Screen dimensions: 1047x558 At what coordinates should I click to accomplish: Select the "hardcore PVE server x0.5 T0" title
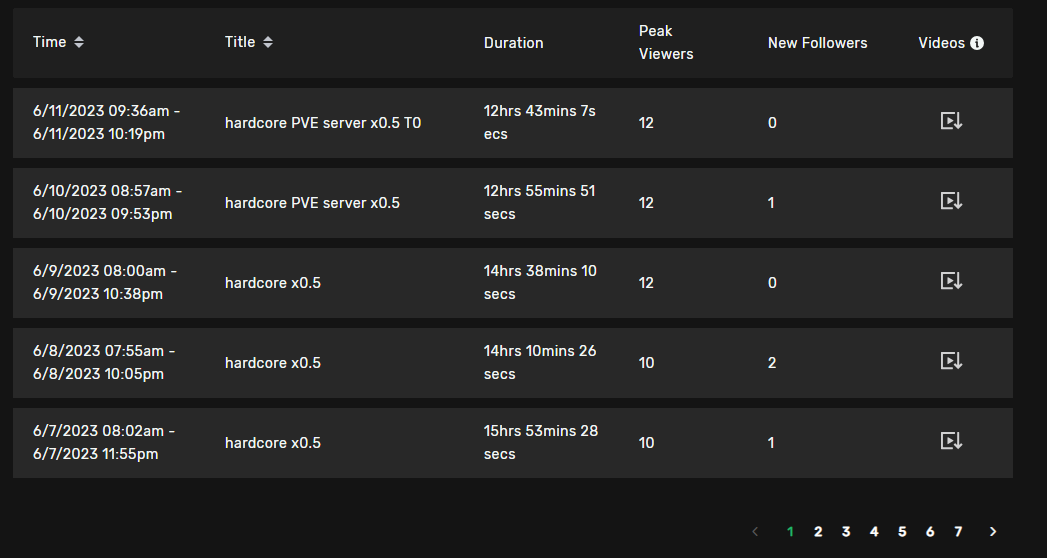(x=323, y=123)
